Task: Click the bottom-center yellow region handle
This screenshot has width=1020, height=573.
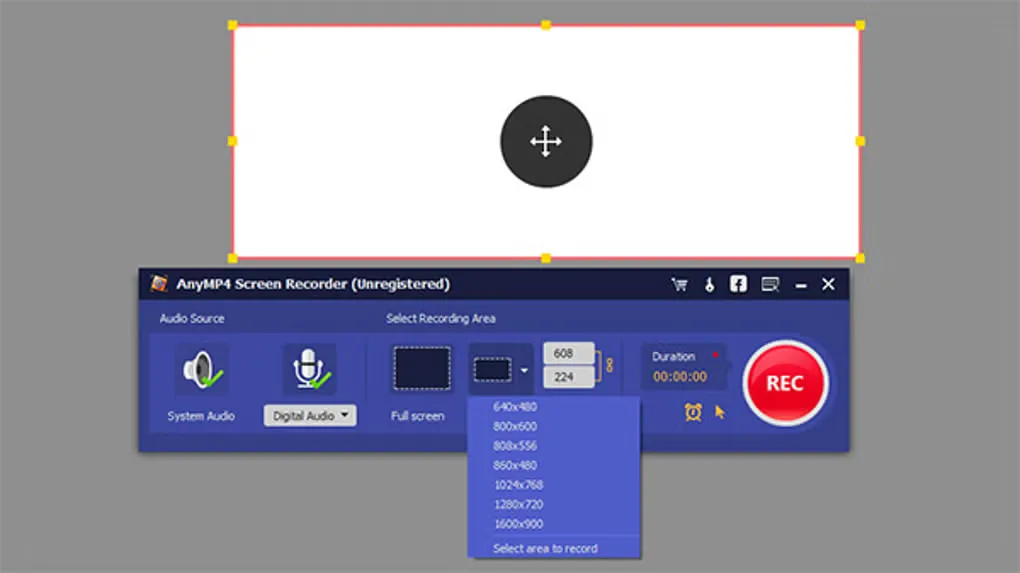Action: pos(546,258)
